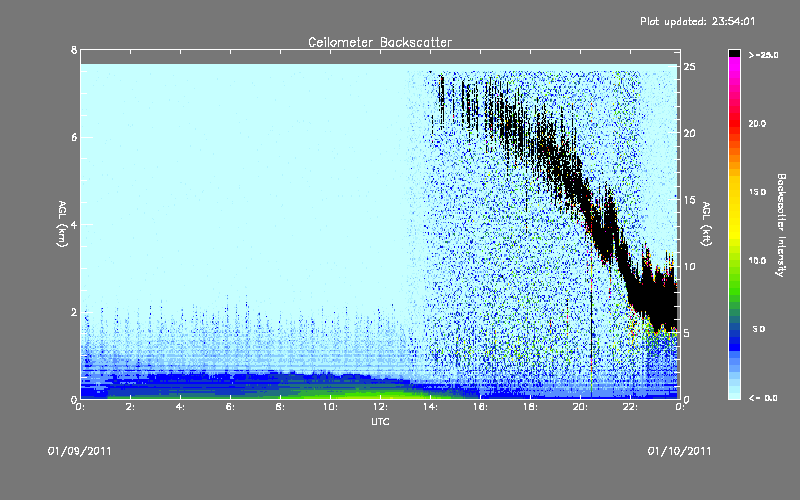Click the left 'AGL (km)' axis label
Image resolution: width=800 pixels, height=500 pixels.
coord(62,224)
